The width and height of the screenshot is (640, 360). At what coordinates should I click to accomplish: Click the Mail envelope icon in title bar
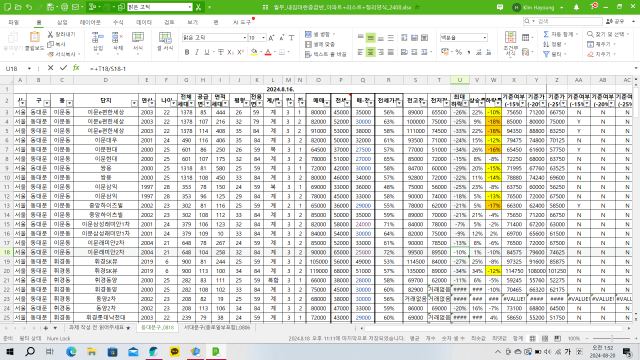(x=76, y=7)
